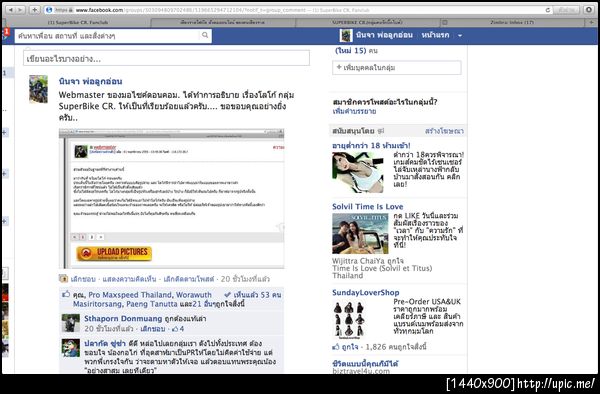The image size is (600, 394).
Task: Open นินจา พ่อลูกอ่อน profile name in header
Action: pyautogui.click(x=384, y=35)
